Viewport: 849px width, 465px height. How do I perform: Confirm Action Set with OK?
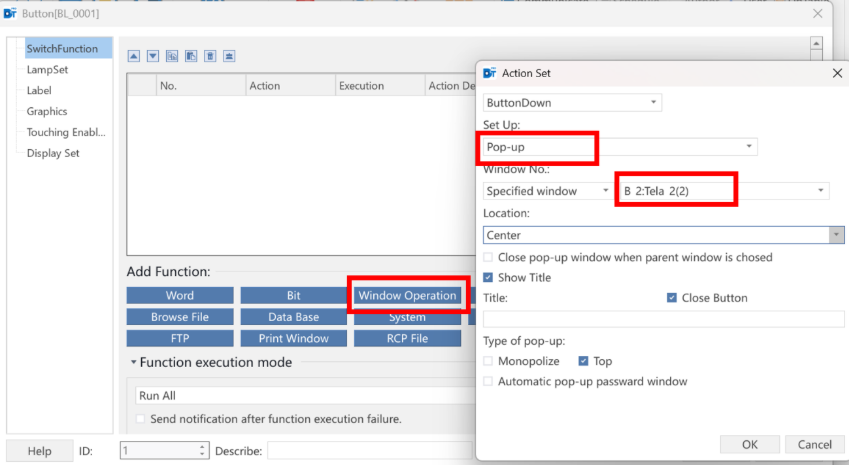(x=749, y=444)
